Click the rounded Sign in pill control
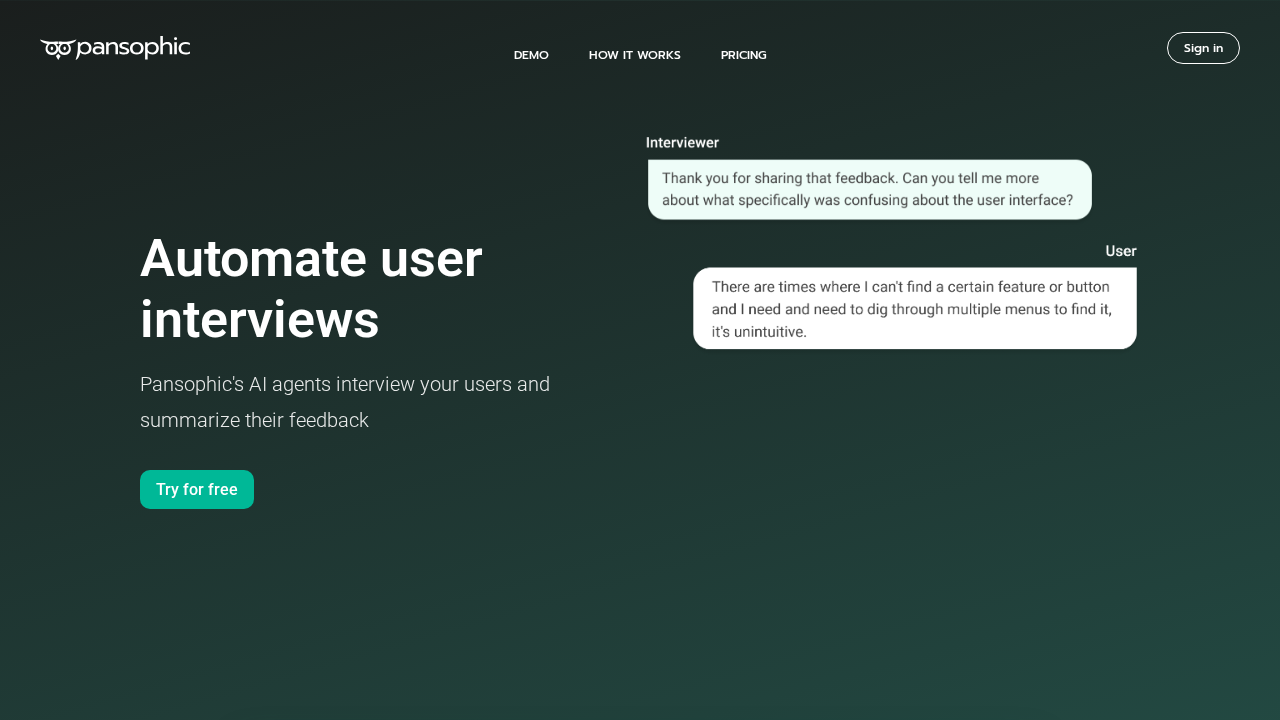Image resolution: width=1280 pixels, height=720 pixels. 1203,47
